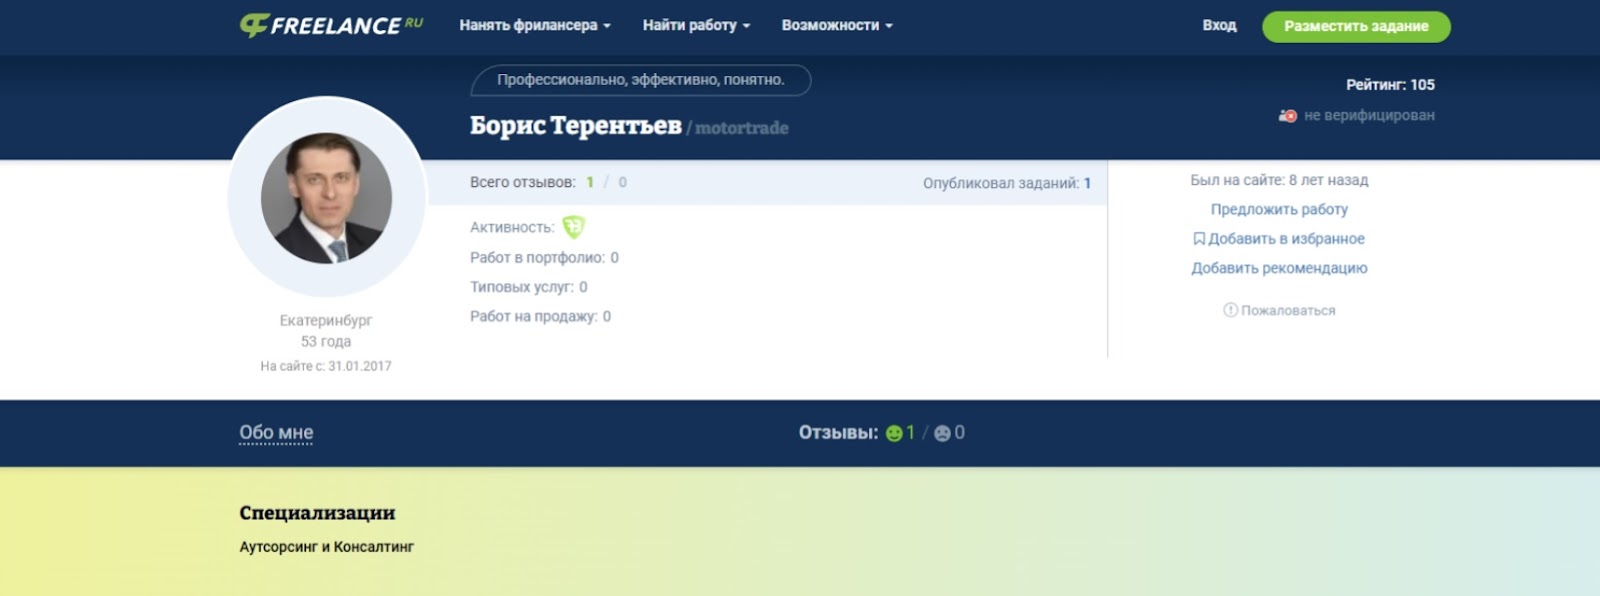Click the not-verified status icon
Viewport: 1600px width, 596px height.
tap(1287, 116)
